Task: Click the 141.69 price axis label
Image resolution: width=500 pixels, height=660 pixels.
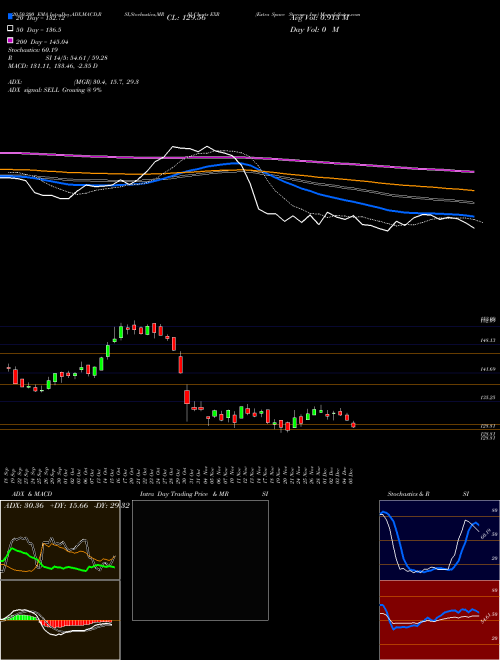Action: [x=488, y=369]
